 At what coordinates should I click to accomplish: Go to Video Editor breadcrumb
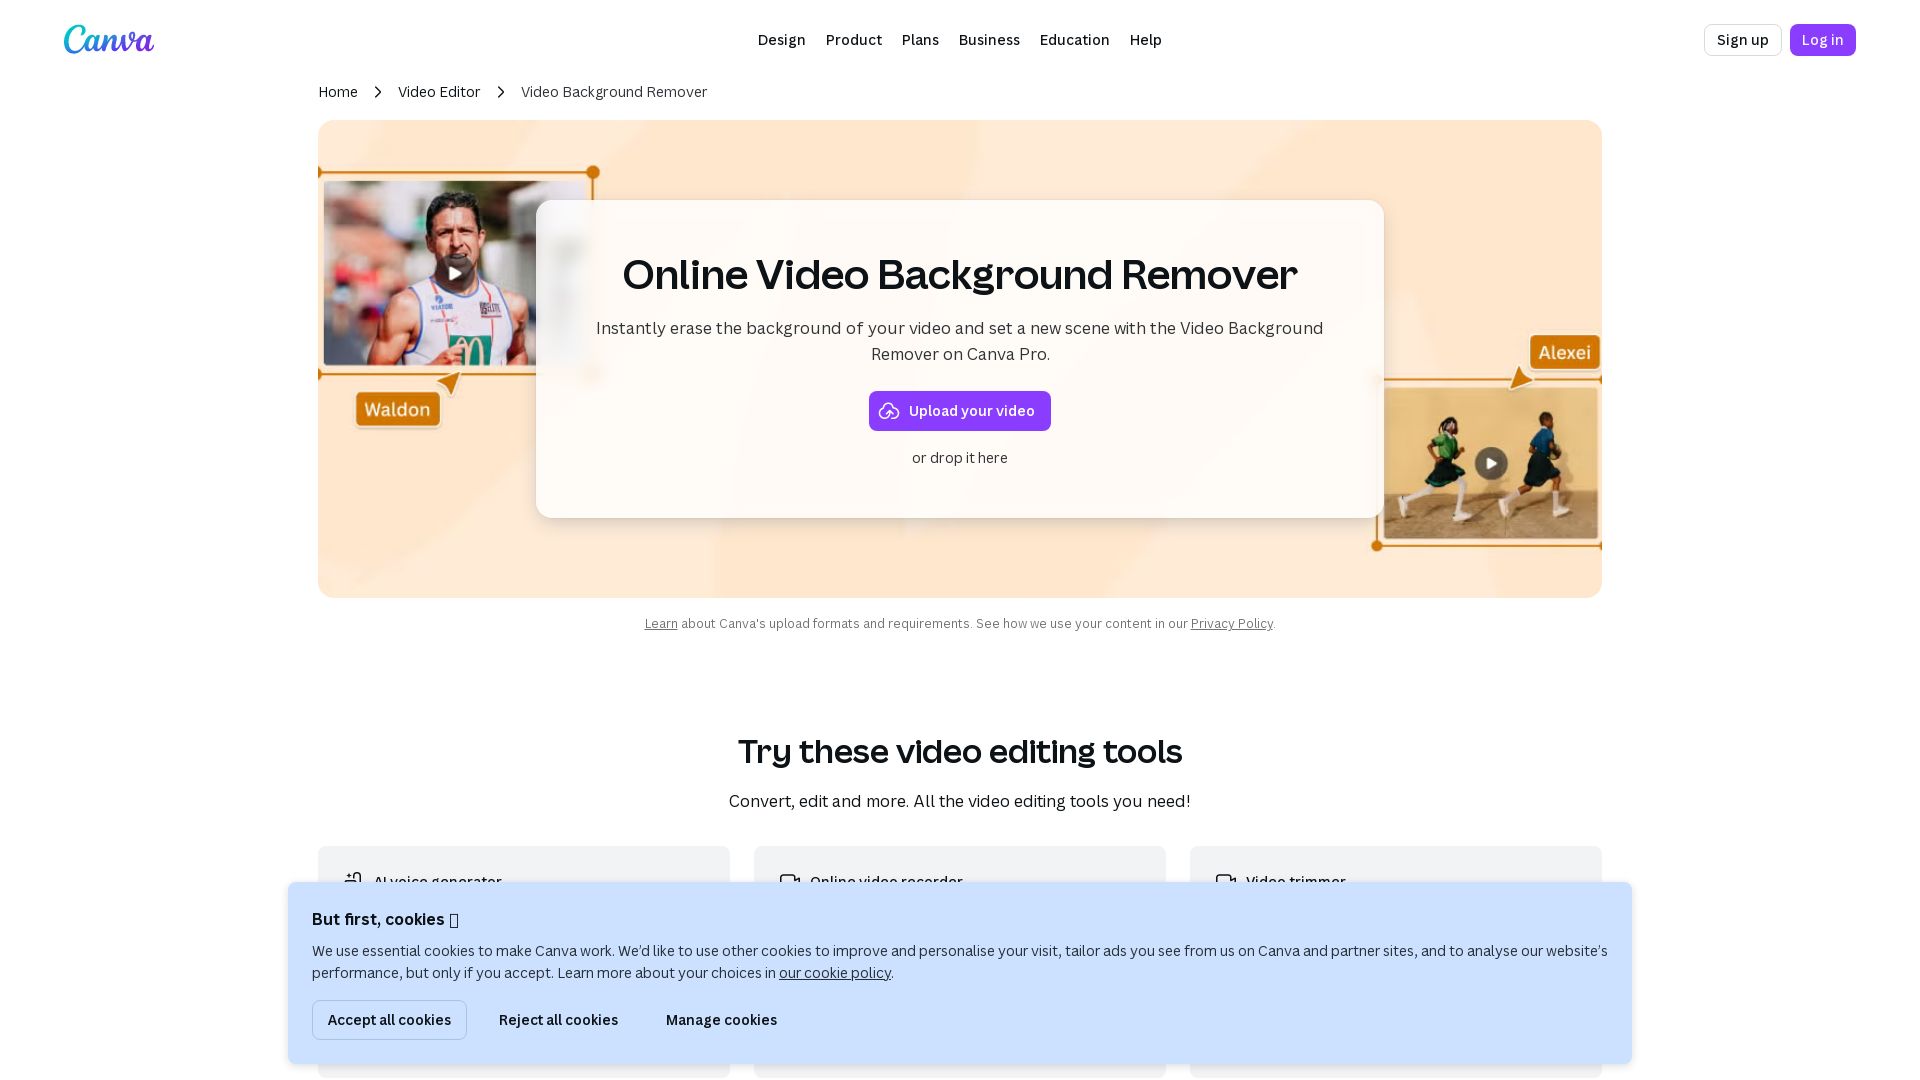point(439,92)
